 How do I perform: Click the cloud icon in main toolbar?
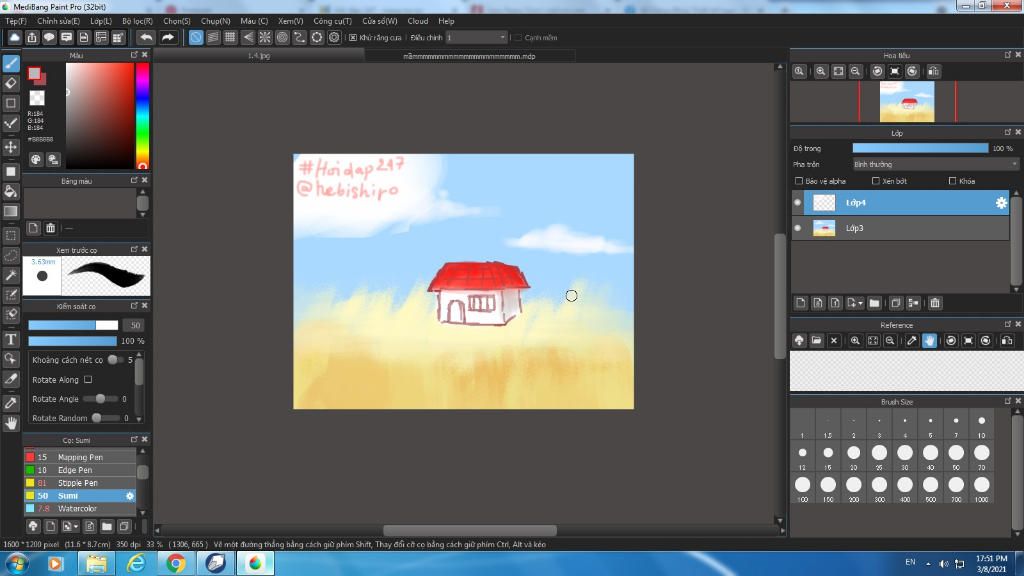point(14,37)
